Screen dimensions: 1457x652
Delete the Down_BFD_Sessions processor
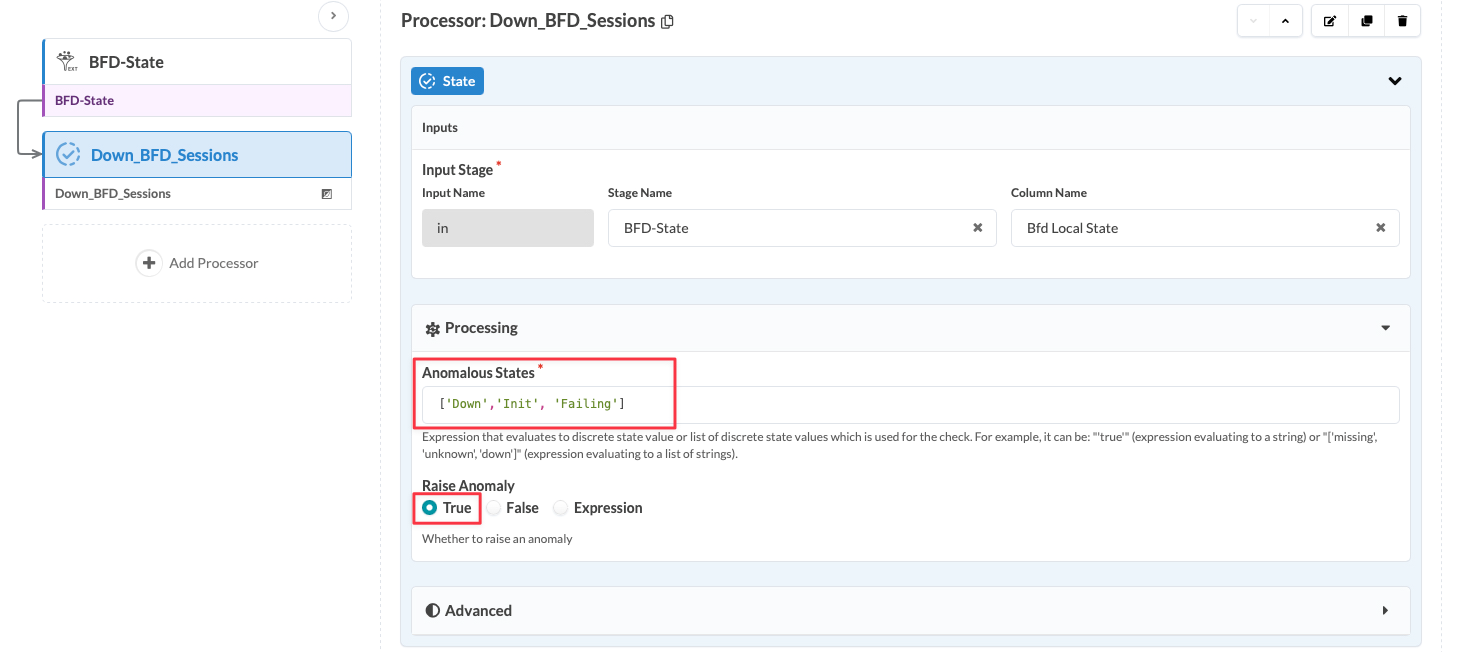pyautogui.click(x=1402, y=21)
